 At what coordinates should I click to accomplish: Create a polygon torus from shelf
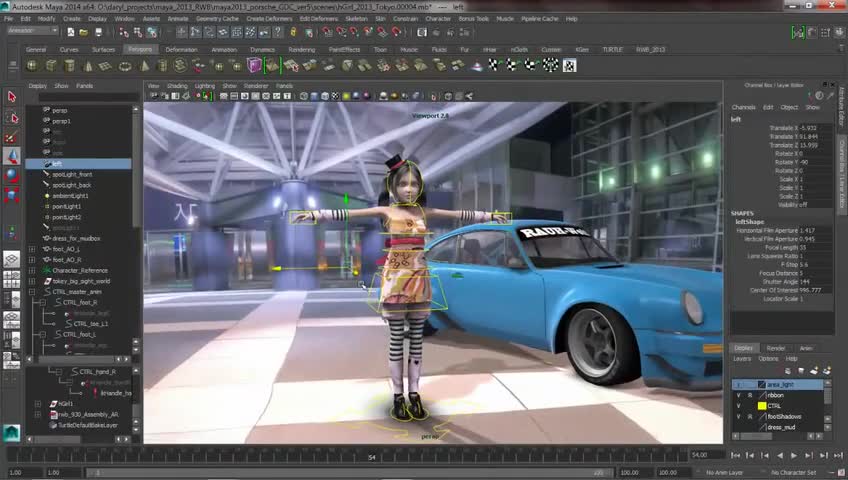(125, 66)
